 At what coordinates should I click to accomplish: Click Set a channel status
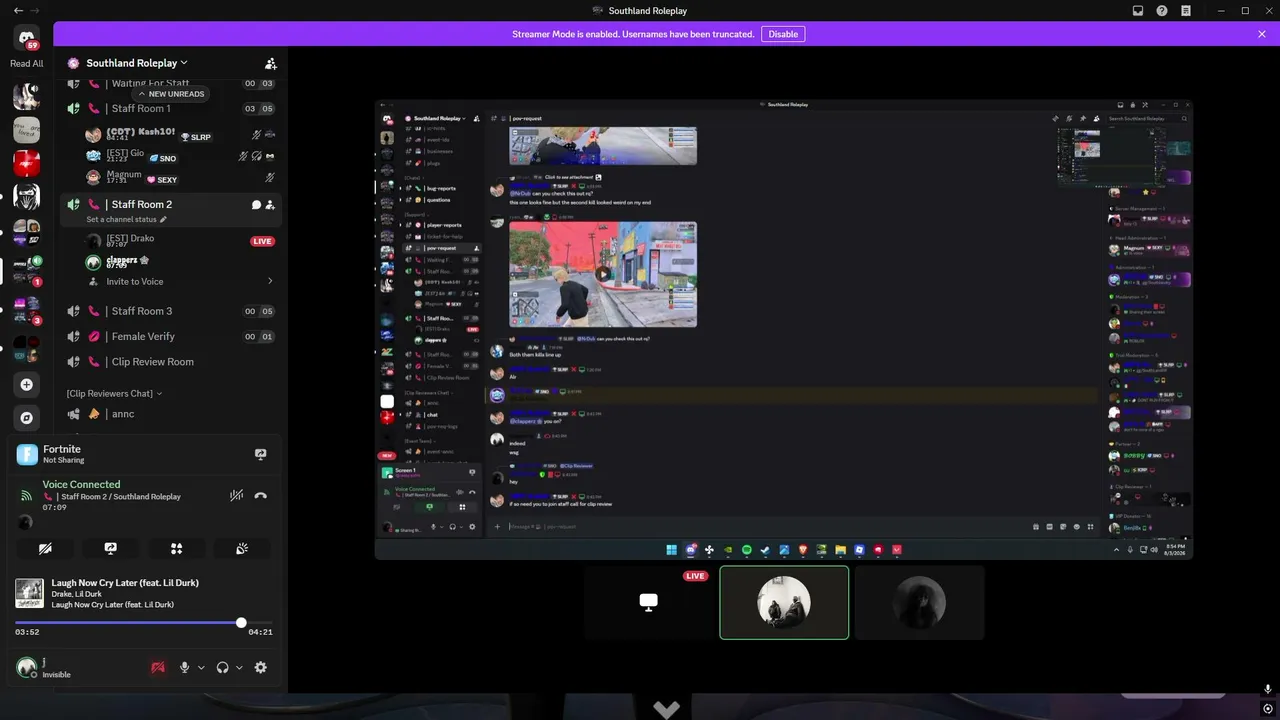tap(121, 220)
